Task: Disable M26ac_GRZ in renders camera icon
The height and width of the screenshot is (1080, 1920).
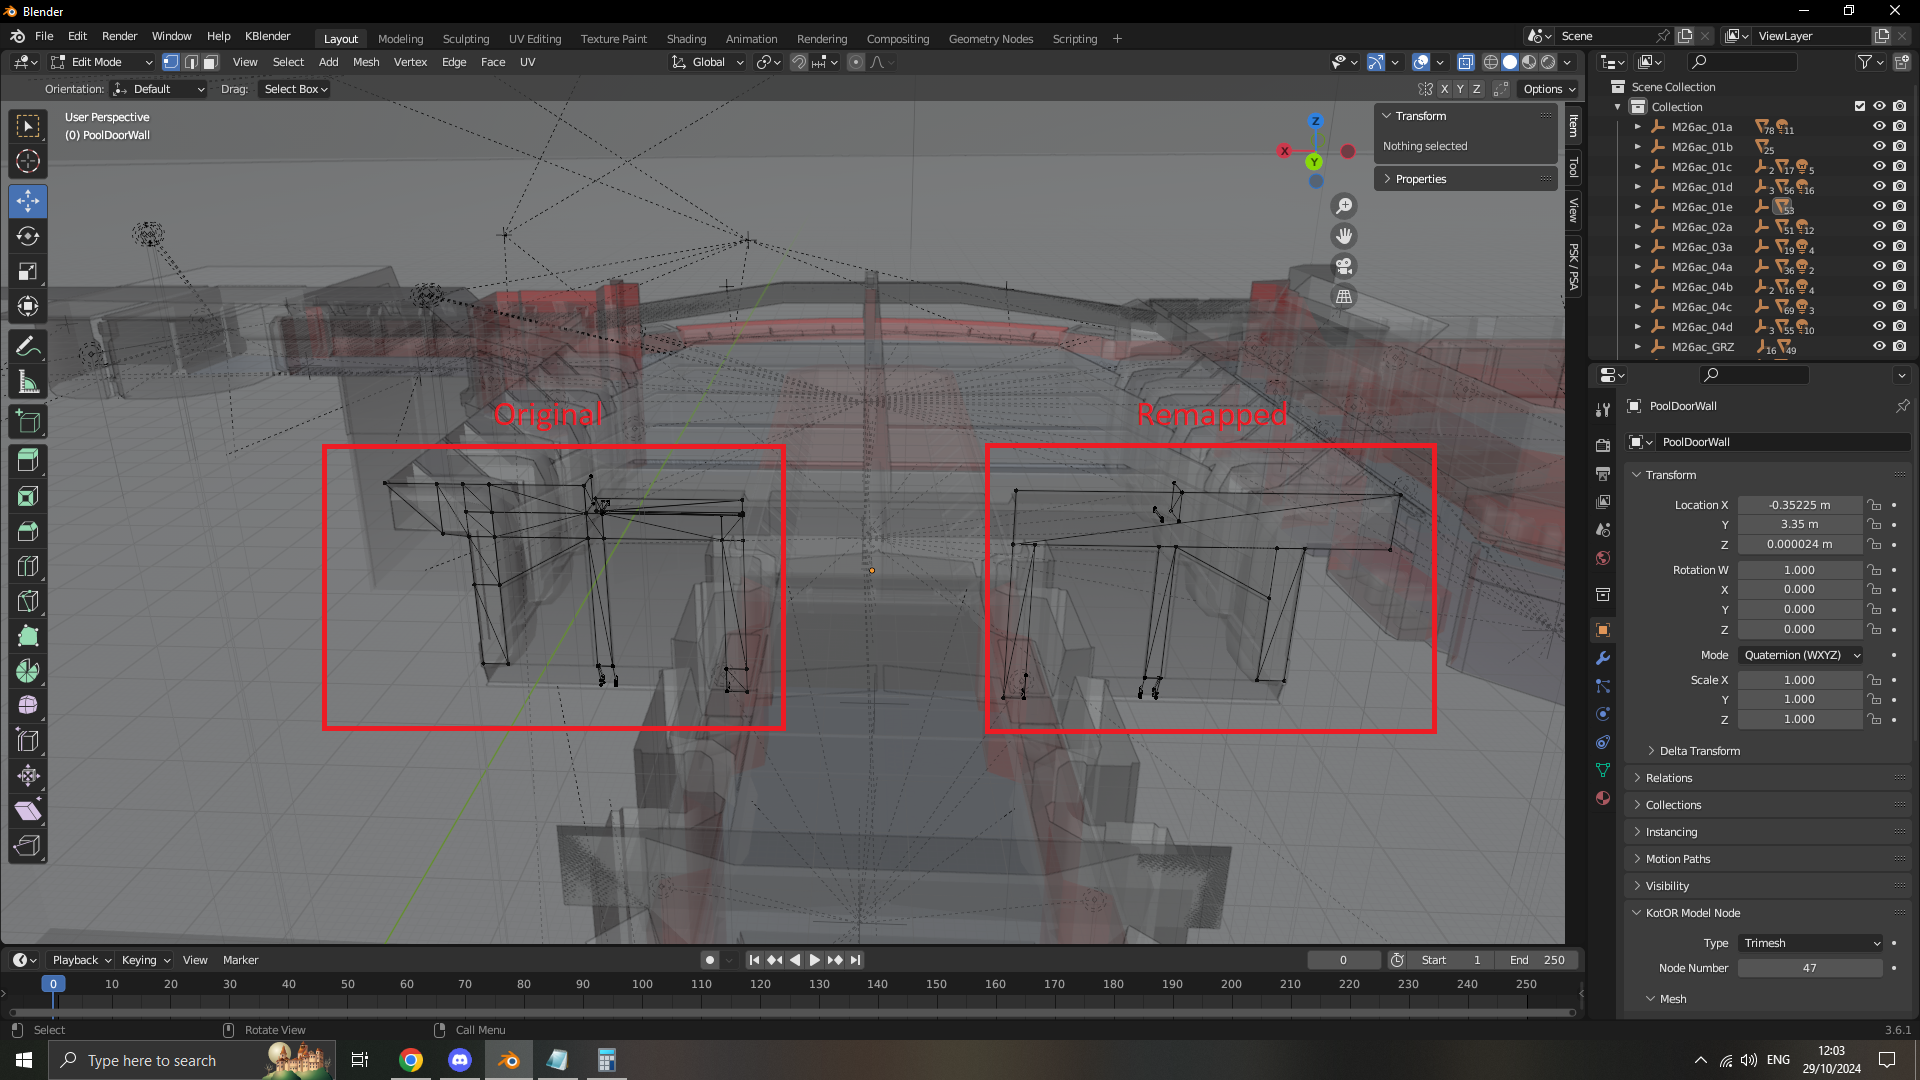Action: pos(1899,347)
